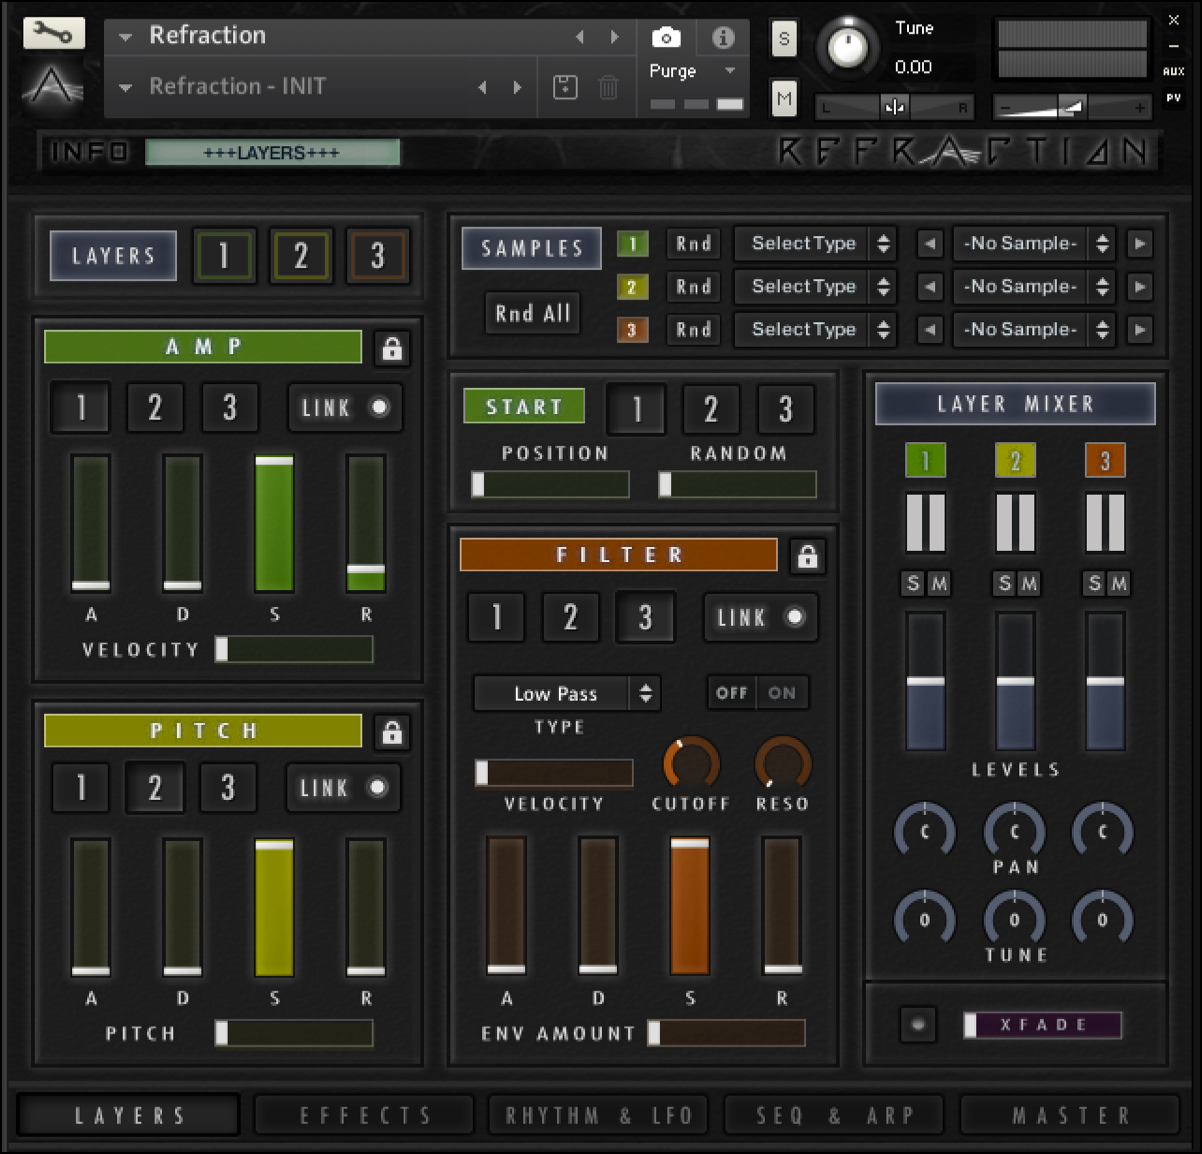Open the Low Pass filter type dropdown
Image resolution: width=1202 pixels, height=1154 pixels.
[567, 693]
